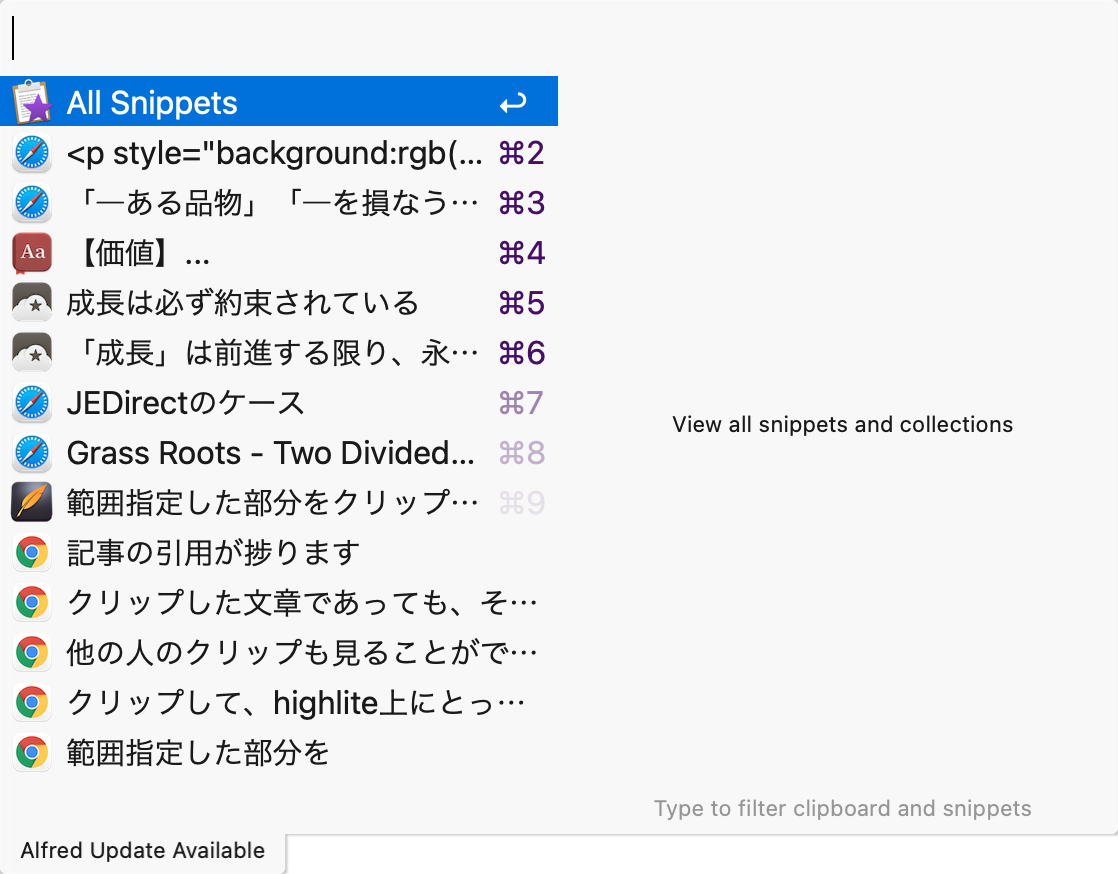Click the Safari icon next to JEDirectのケース

click(x=31, y=402)
